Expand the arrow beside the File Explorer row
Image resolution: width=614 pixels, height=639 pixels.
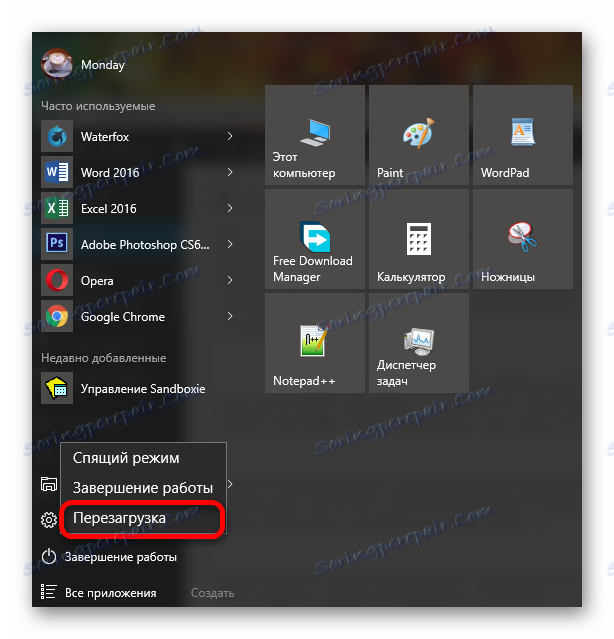click(x=231, y=484)
